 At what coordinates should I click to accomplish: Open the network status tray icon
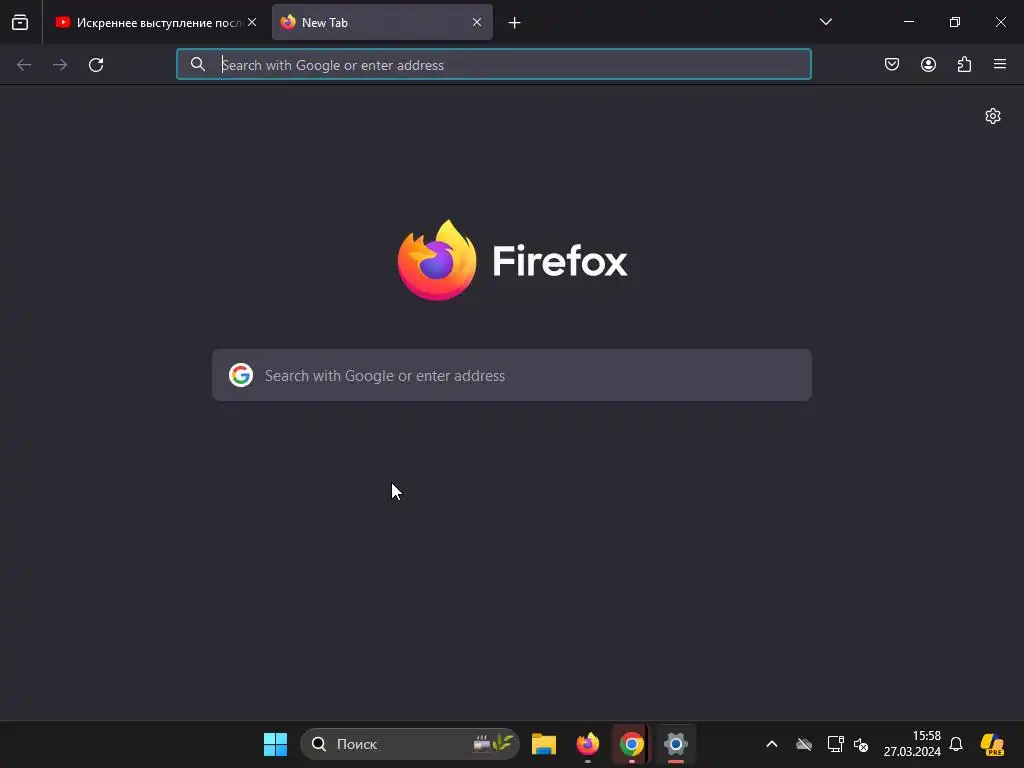coord(835,744)
